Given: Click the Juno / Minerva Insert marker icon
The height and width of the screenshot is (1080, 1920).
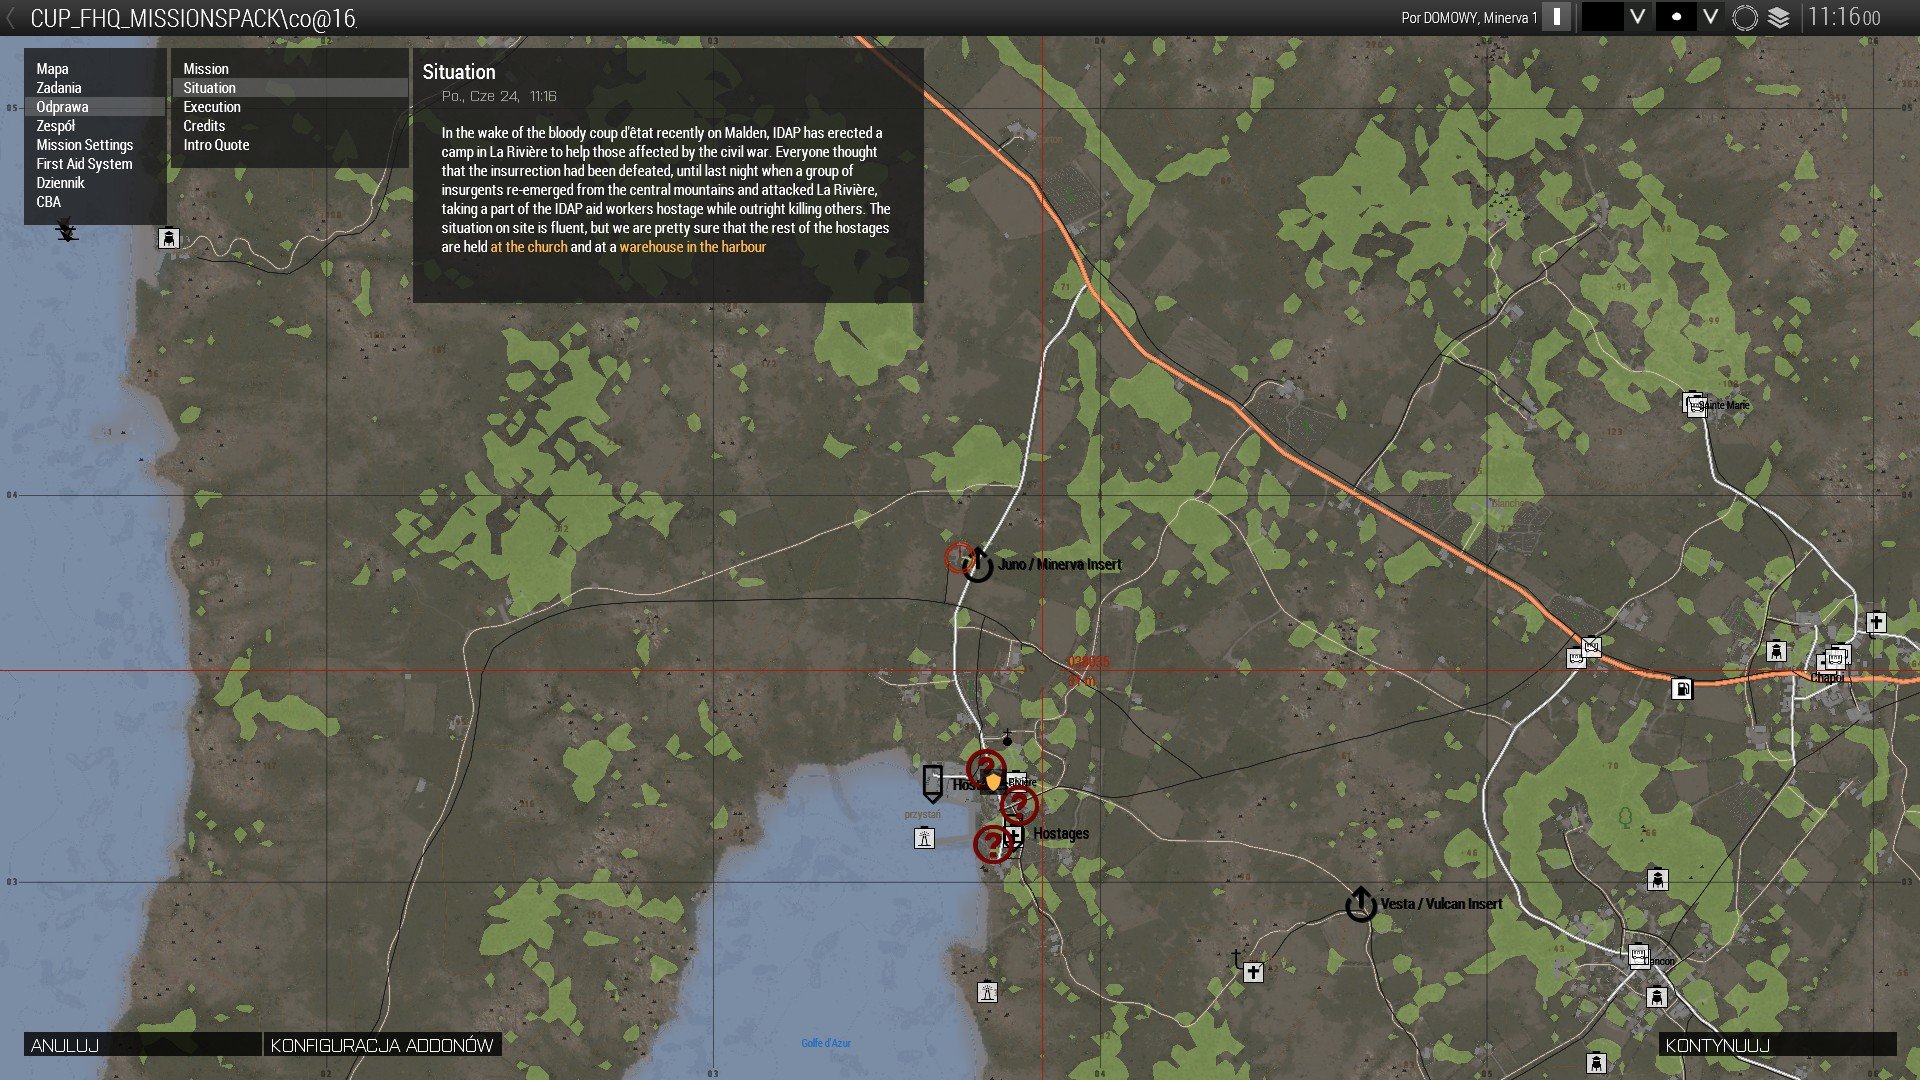Looking at the screenshot, I should (x=977, y=565).
